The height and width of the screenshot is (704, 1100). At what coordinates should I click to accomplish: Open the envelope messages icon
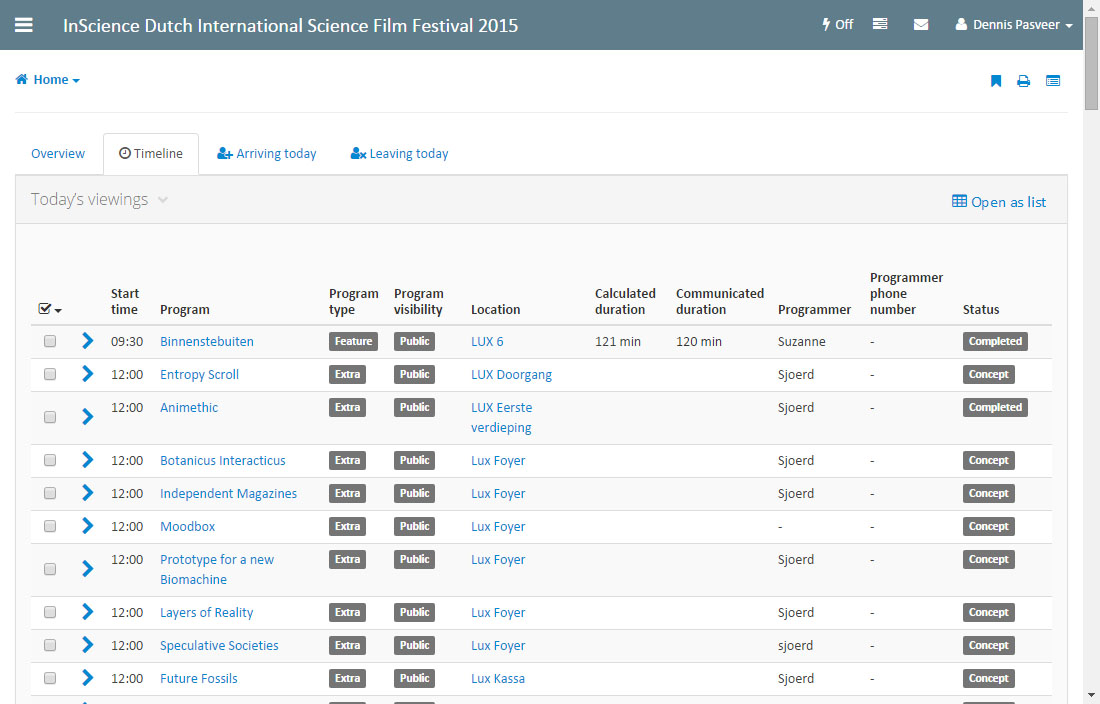[x=921, y=25]
